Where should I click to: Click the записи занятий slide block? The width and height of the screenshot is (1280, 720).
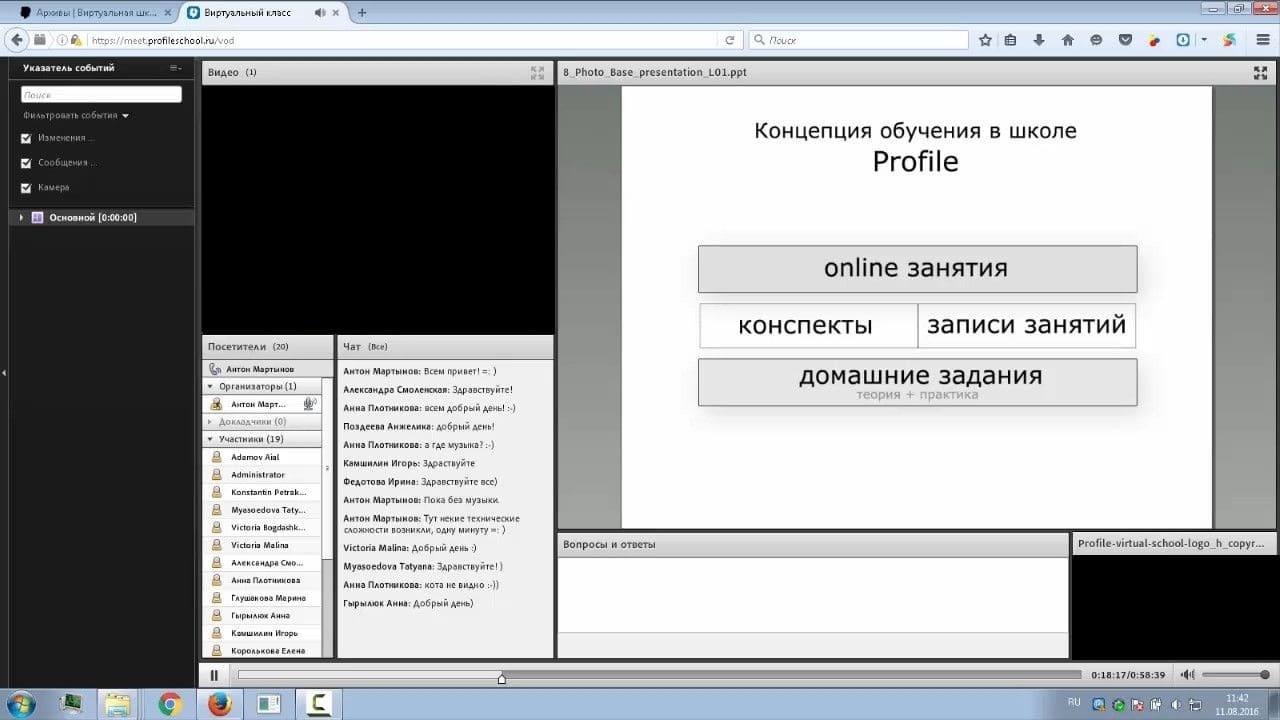pos(1027,326)
